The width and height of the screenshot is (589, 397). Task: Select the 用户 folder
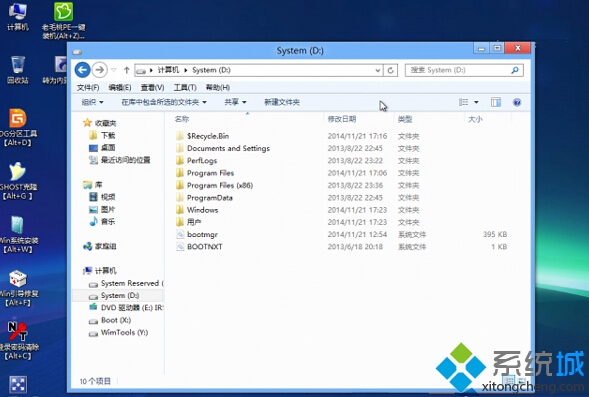click(194, 222)
